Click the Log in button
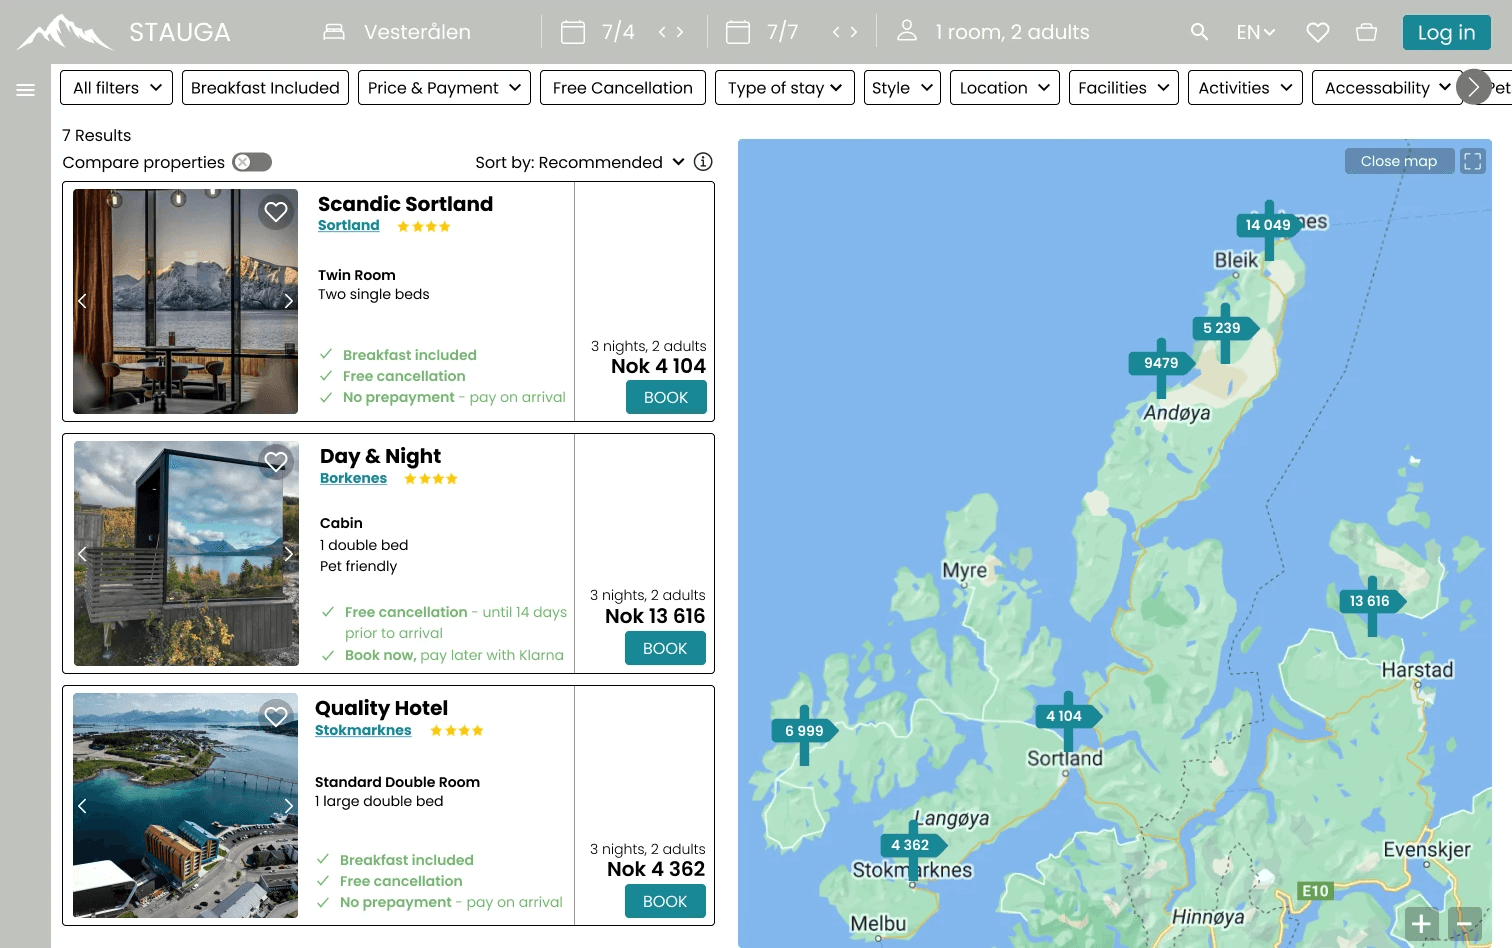The width and height of the screenshot is (1512, 948). [x=1446, y=32]
